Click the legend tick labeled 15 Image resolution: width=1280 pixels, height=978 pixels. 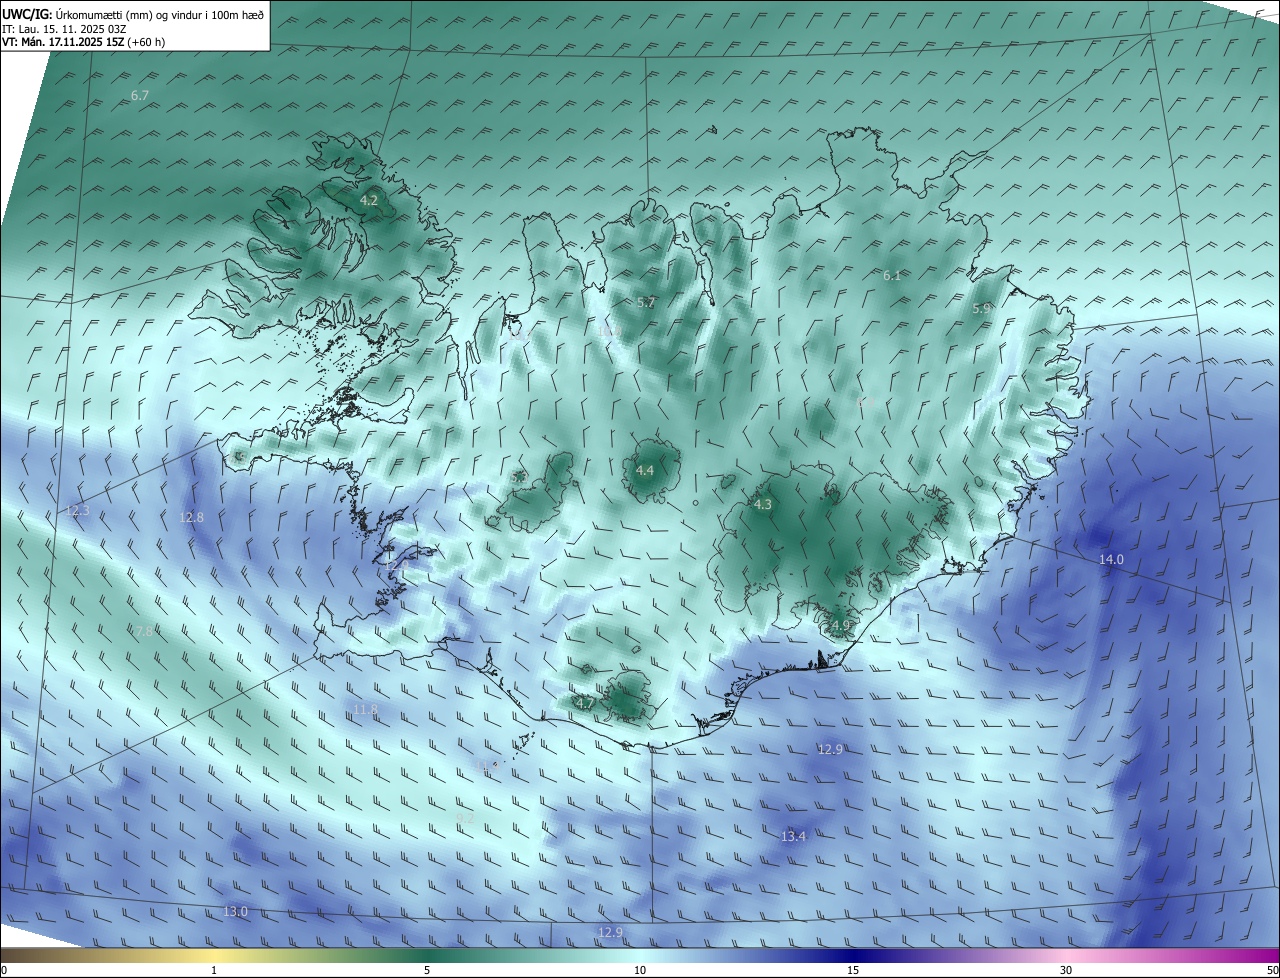853,971
